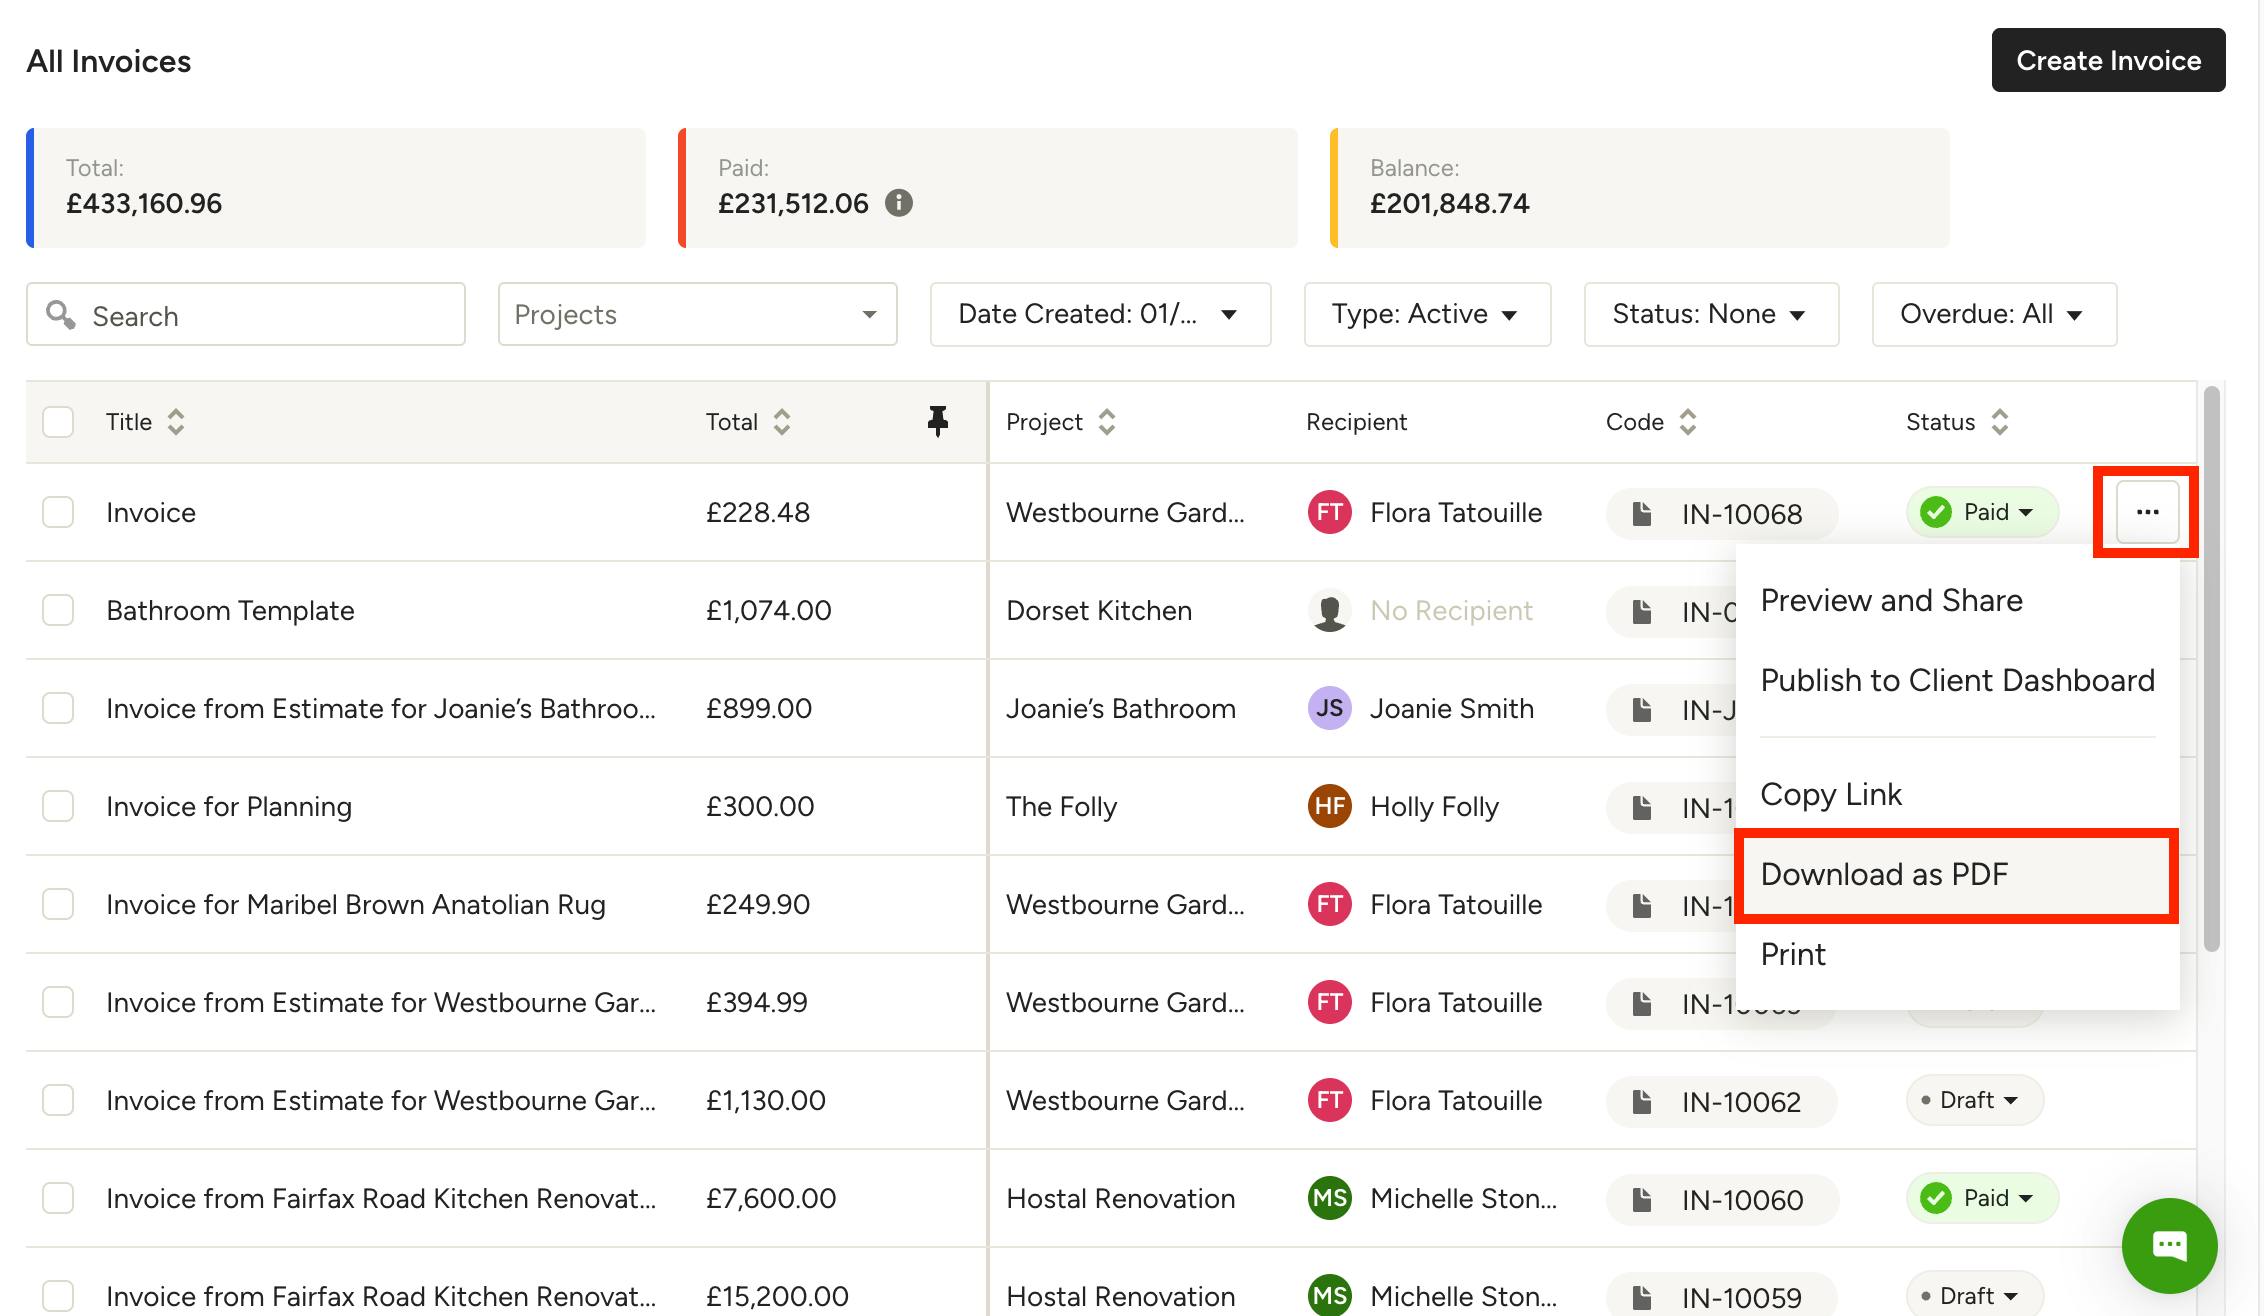Screen dimensions: 2264x1316
Task: Open the Date Created filter dropdown
Action: 1100,314
